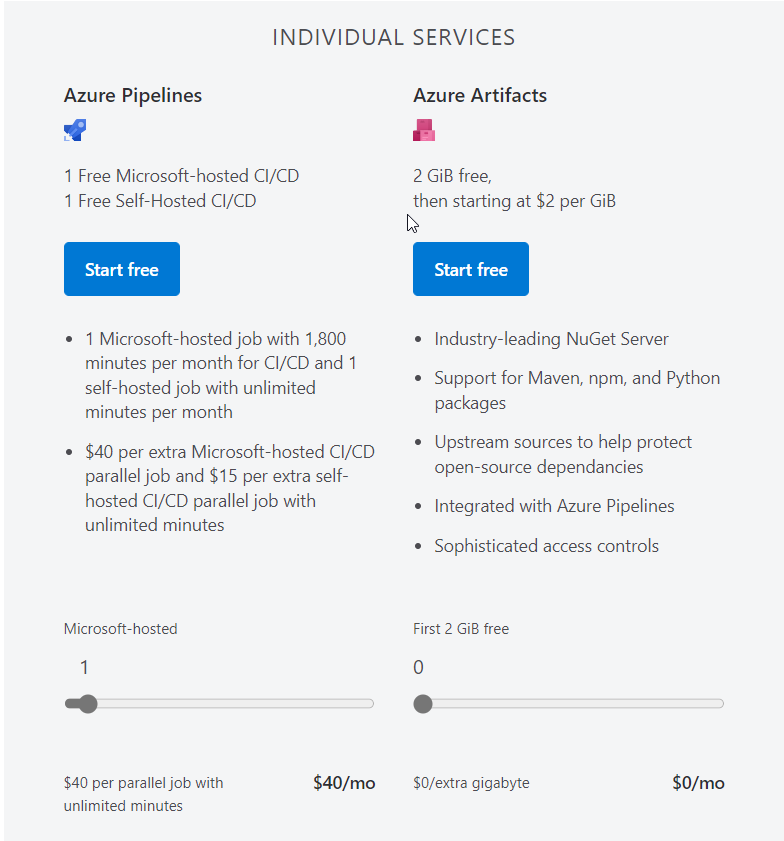Click the Microsoft-hosted slider label
Viewport: 784px width, 841px height.
(x=121, y=629)
